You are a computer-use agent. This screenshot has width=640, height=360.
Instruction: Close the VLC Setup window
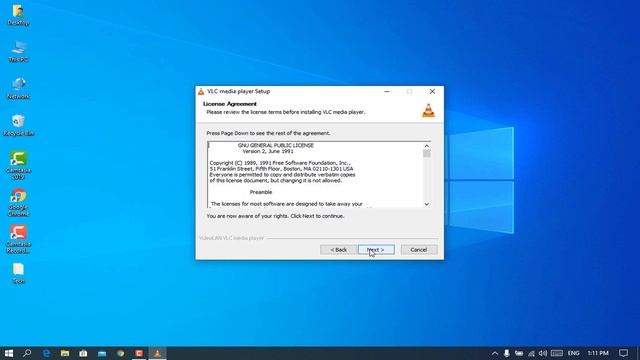[x=432, y=91]
